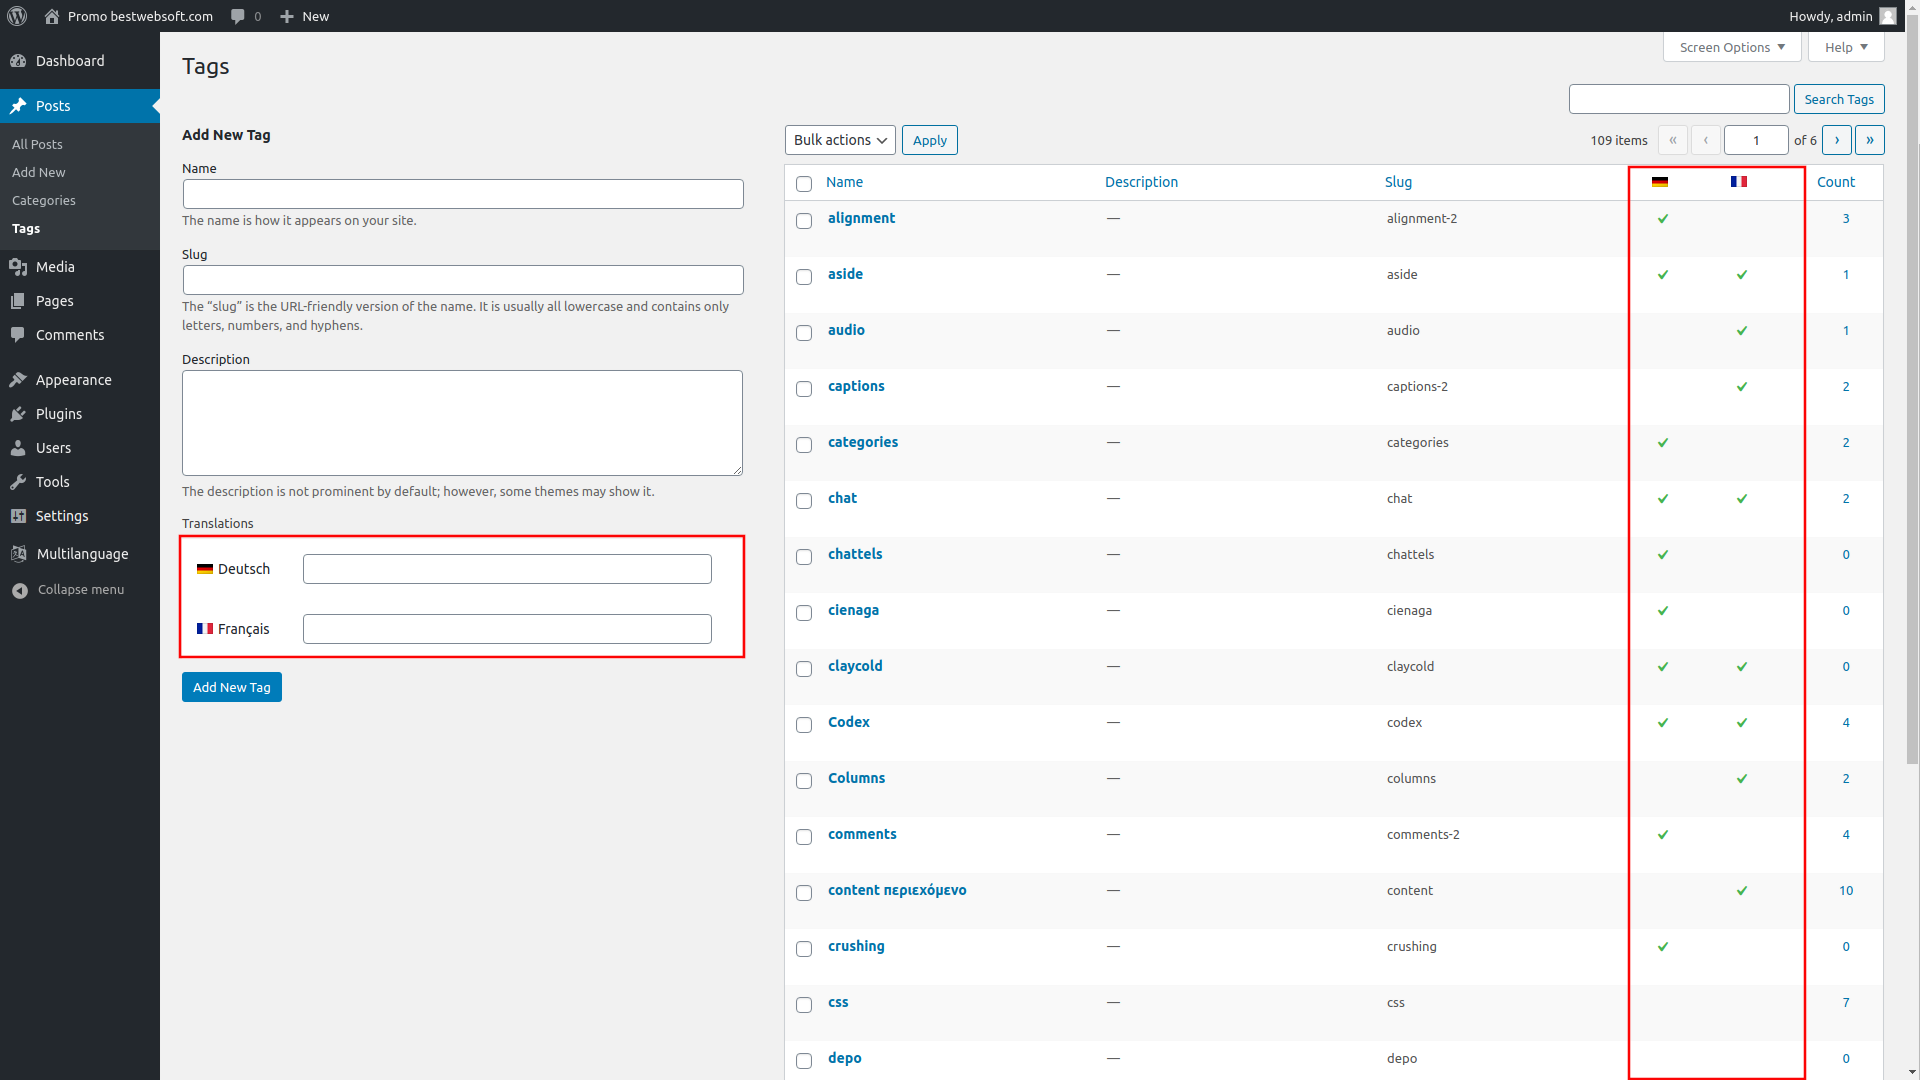Check the box for alignment tag
Screen dimensions: 1920x1080
pyautogui.click(x=804, y=221)
